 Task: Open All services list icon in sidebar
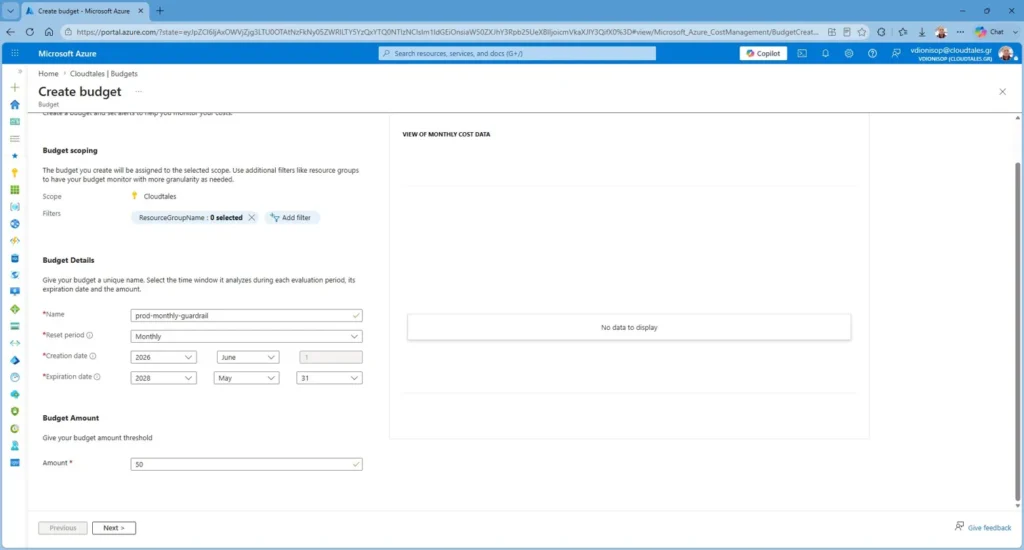coord(14,138)
